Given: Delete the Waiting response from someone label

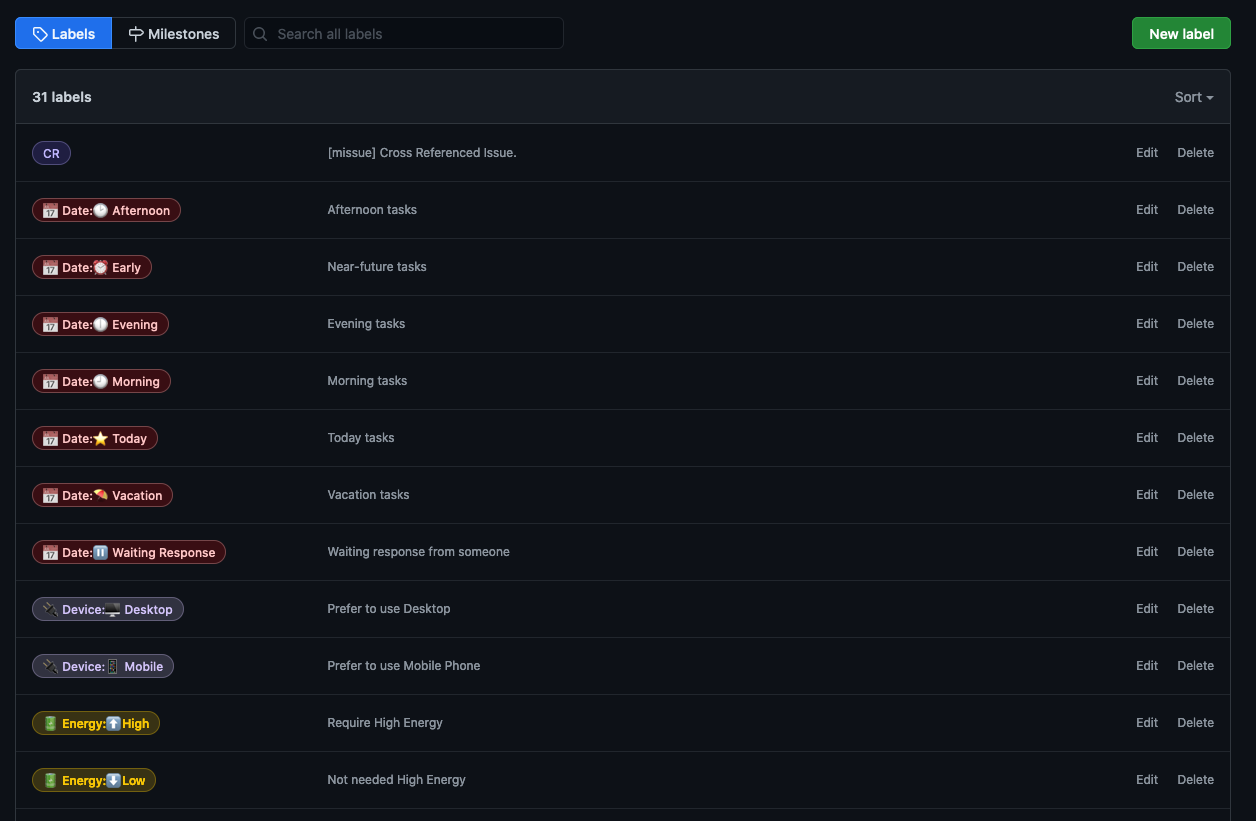Looking at the screenshot, I should (1195, 552).
